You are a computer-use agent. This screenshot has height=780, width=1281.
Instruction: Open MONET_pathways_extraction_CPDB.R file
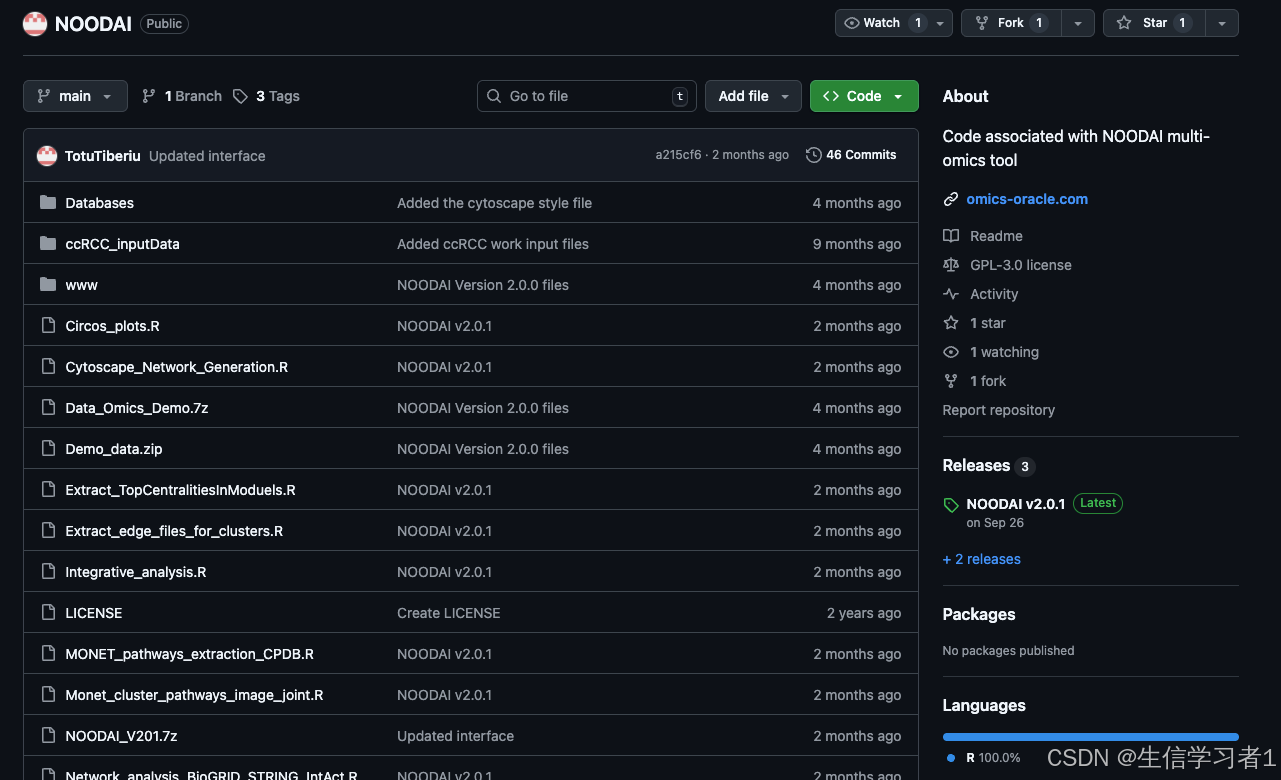click(189, 654)
